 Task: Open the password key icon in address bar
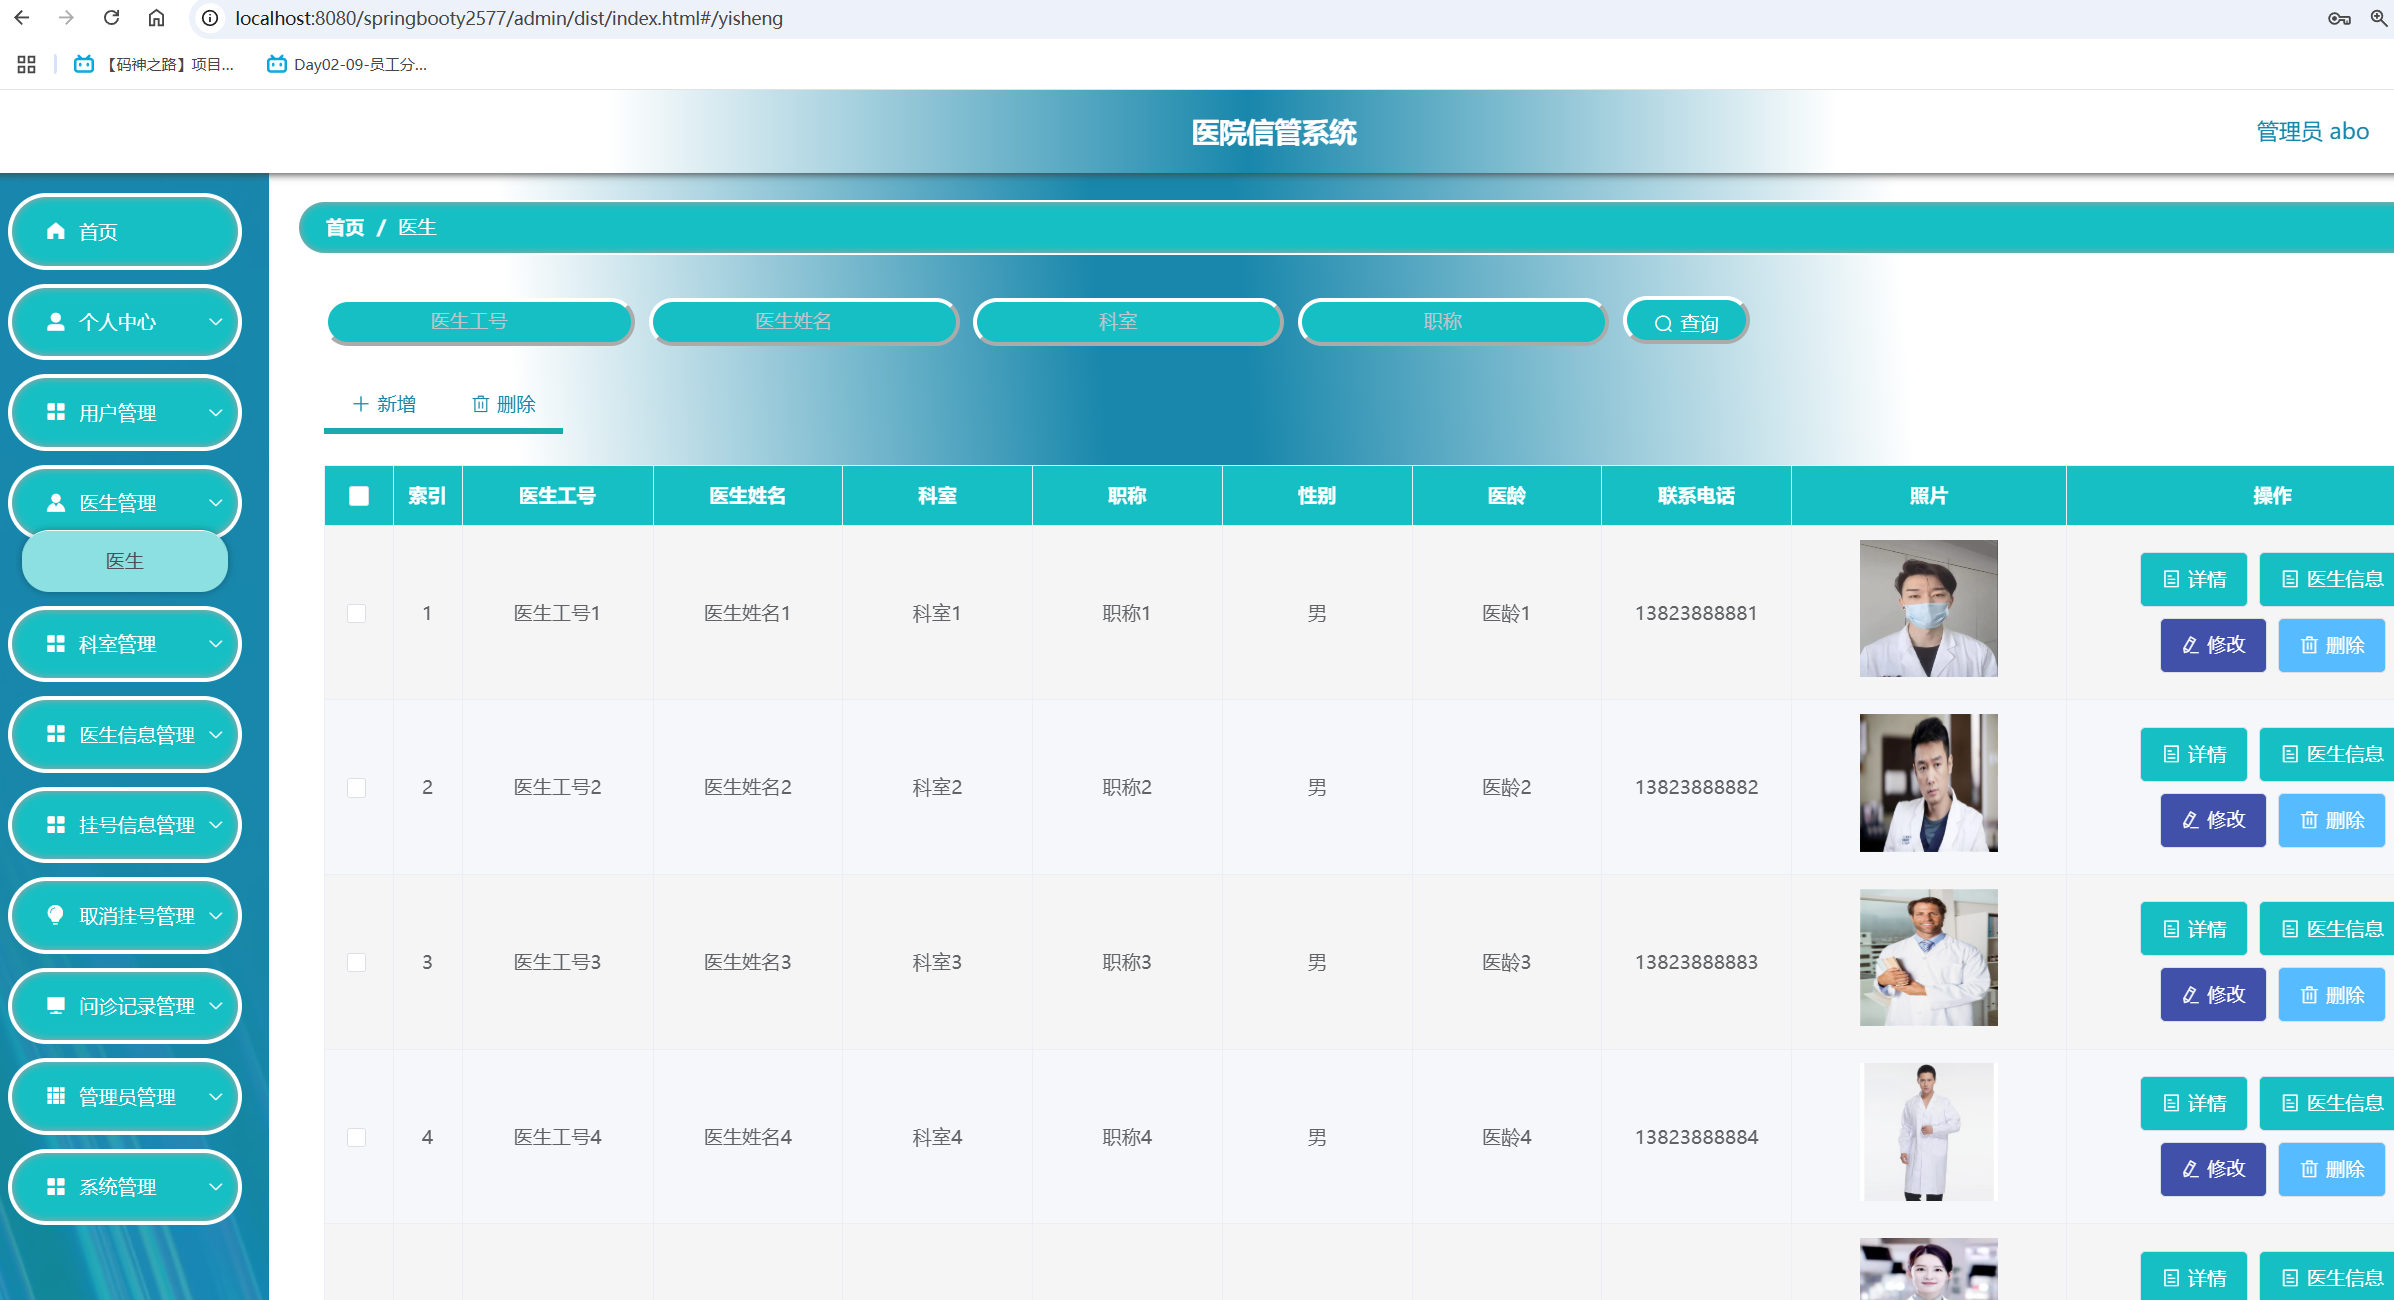point(2339,18)
